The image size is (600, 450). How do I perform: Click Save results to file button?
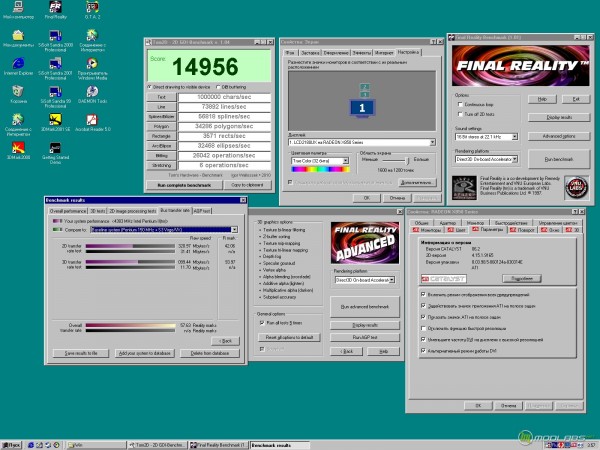coord(81,353)
